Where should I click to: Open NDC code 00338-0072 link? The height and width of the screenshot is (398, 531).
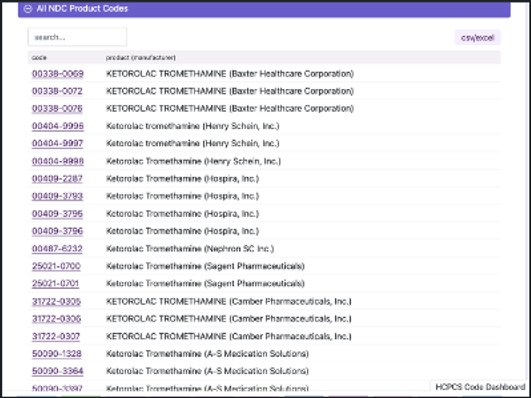pyautogui.click(x=57, y=91)
